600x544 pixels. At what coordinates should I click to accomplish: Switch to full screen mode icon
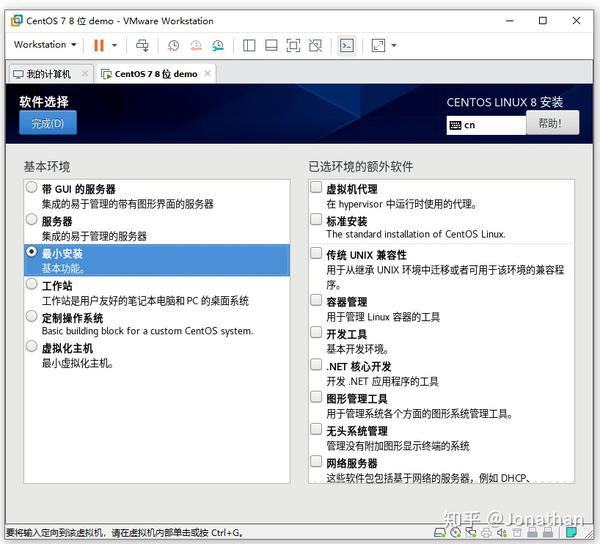pyautogui.click(x=293, y=46)
